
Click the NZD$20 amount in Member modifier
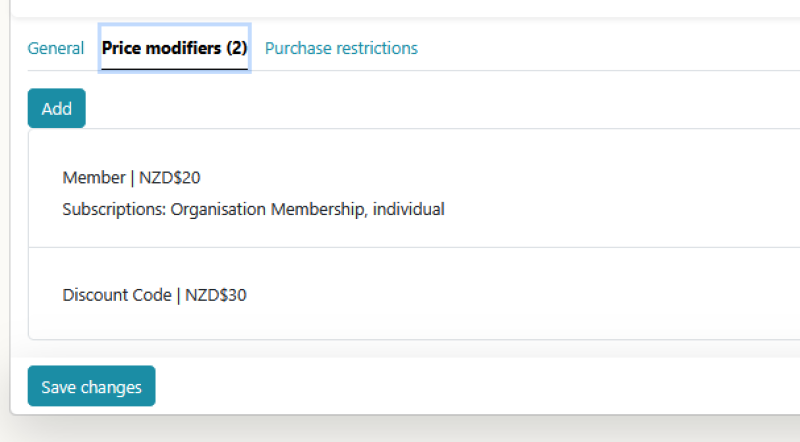pyautogui.click(x=170, y=178)
